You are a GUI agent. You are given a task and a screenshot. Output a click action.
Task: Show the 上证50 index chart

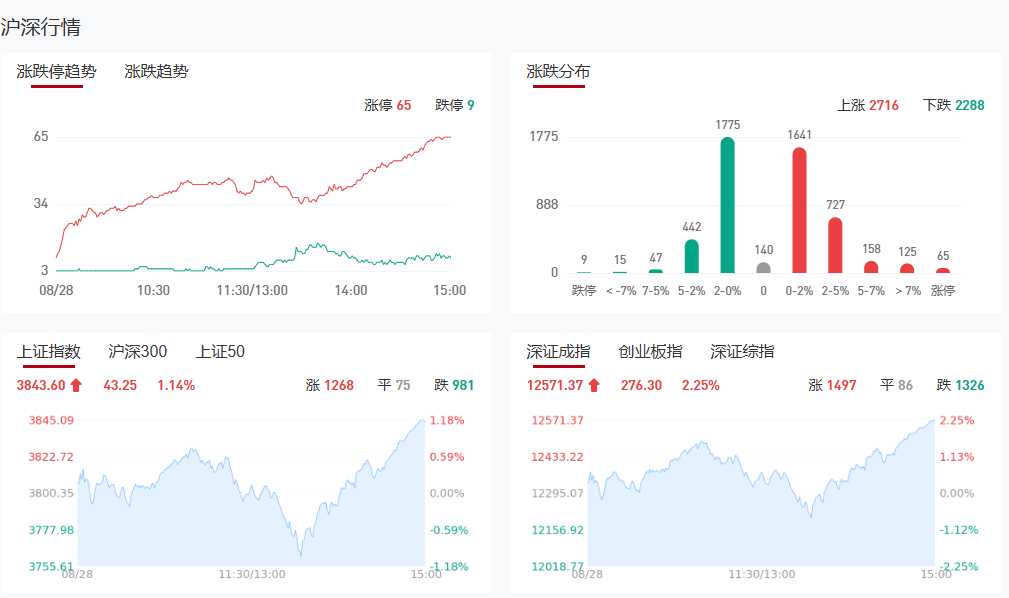[x=220, y=351]
